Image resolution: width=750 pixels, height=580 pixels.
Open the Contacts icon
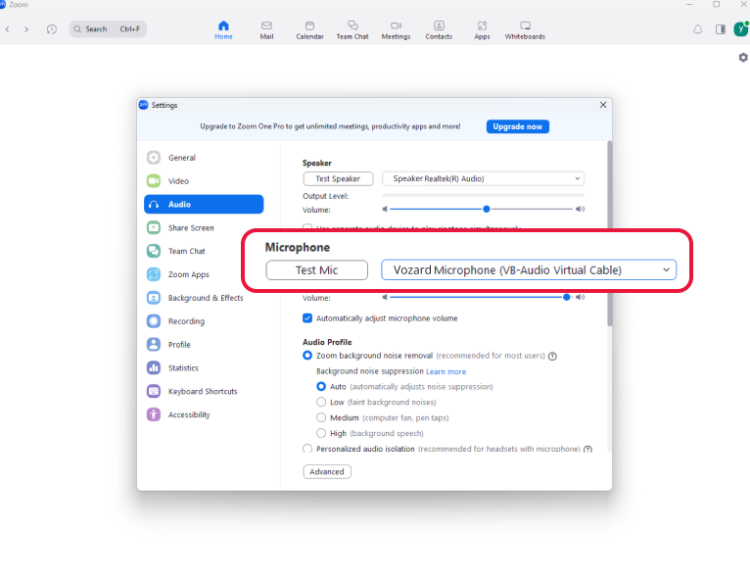(439, 30)
